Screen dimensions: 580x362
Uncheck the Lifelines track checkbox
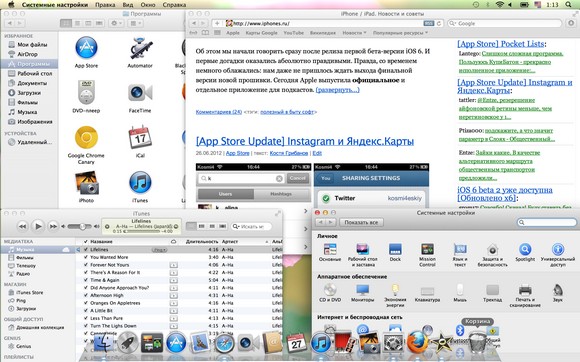tap(86, 250)
